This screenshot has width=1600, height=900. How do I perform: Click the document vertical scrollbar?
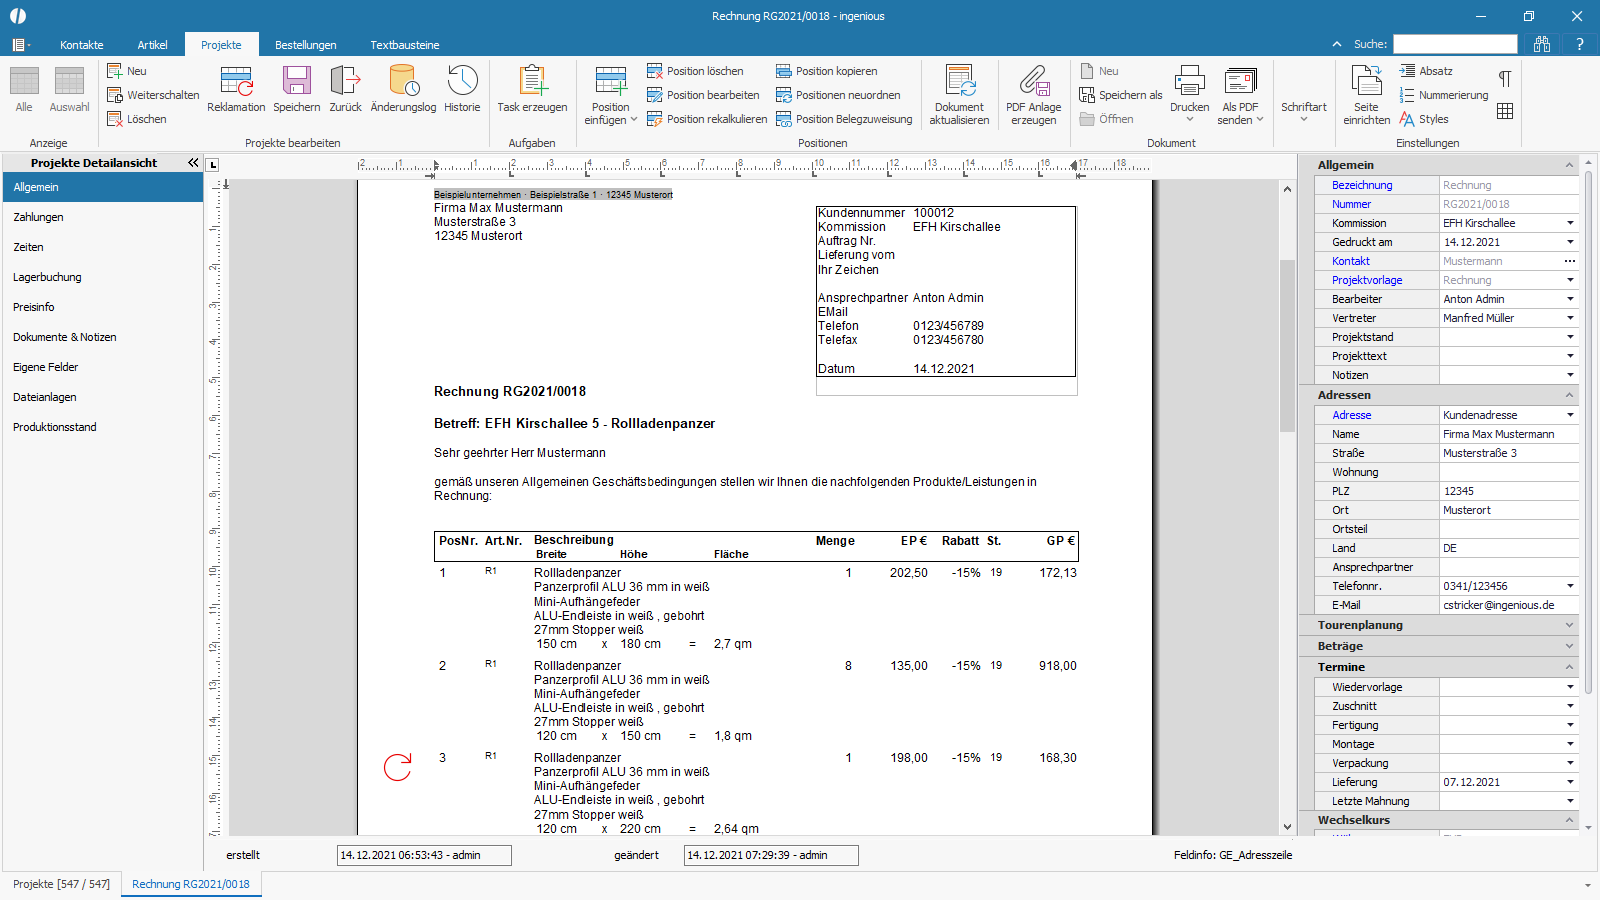[x=1287, y=345]
